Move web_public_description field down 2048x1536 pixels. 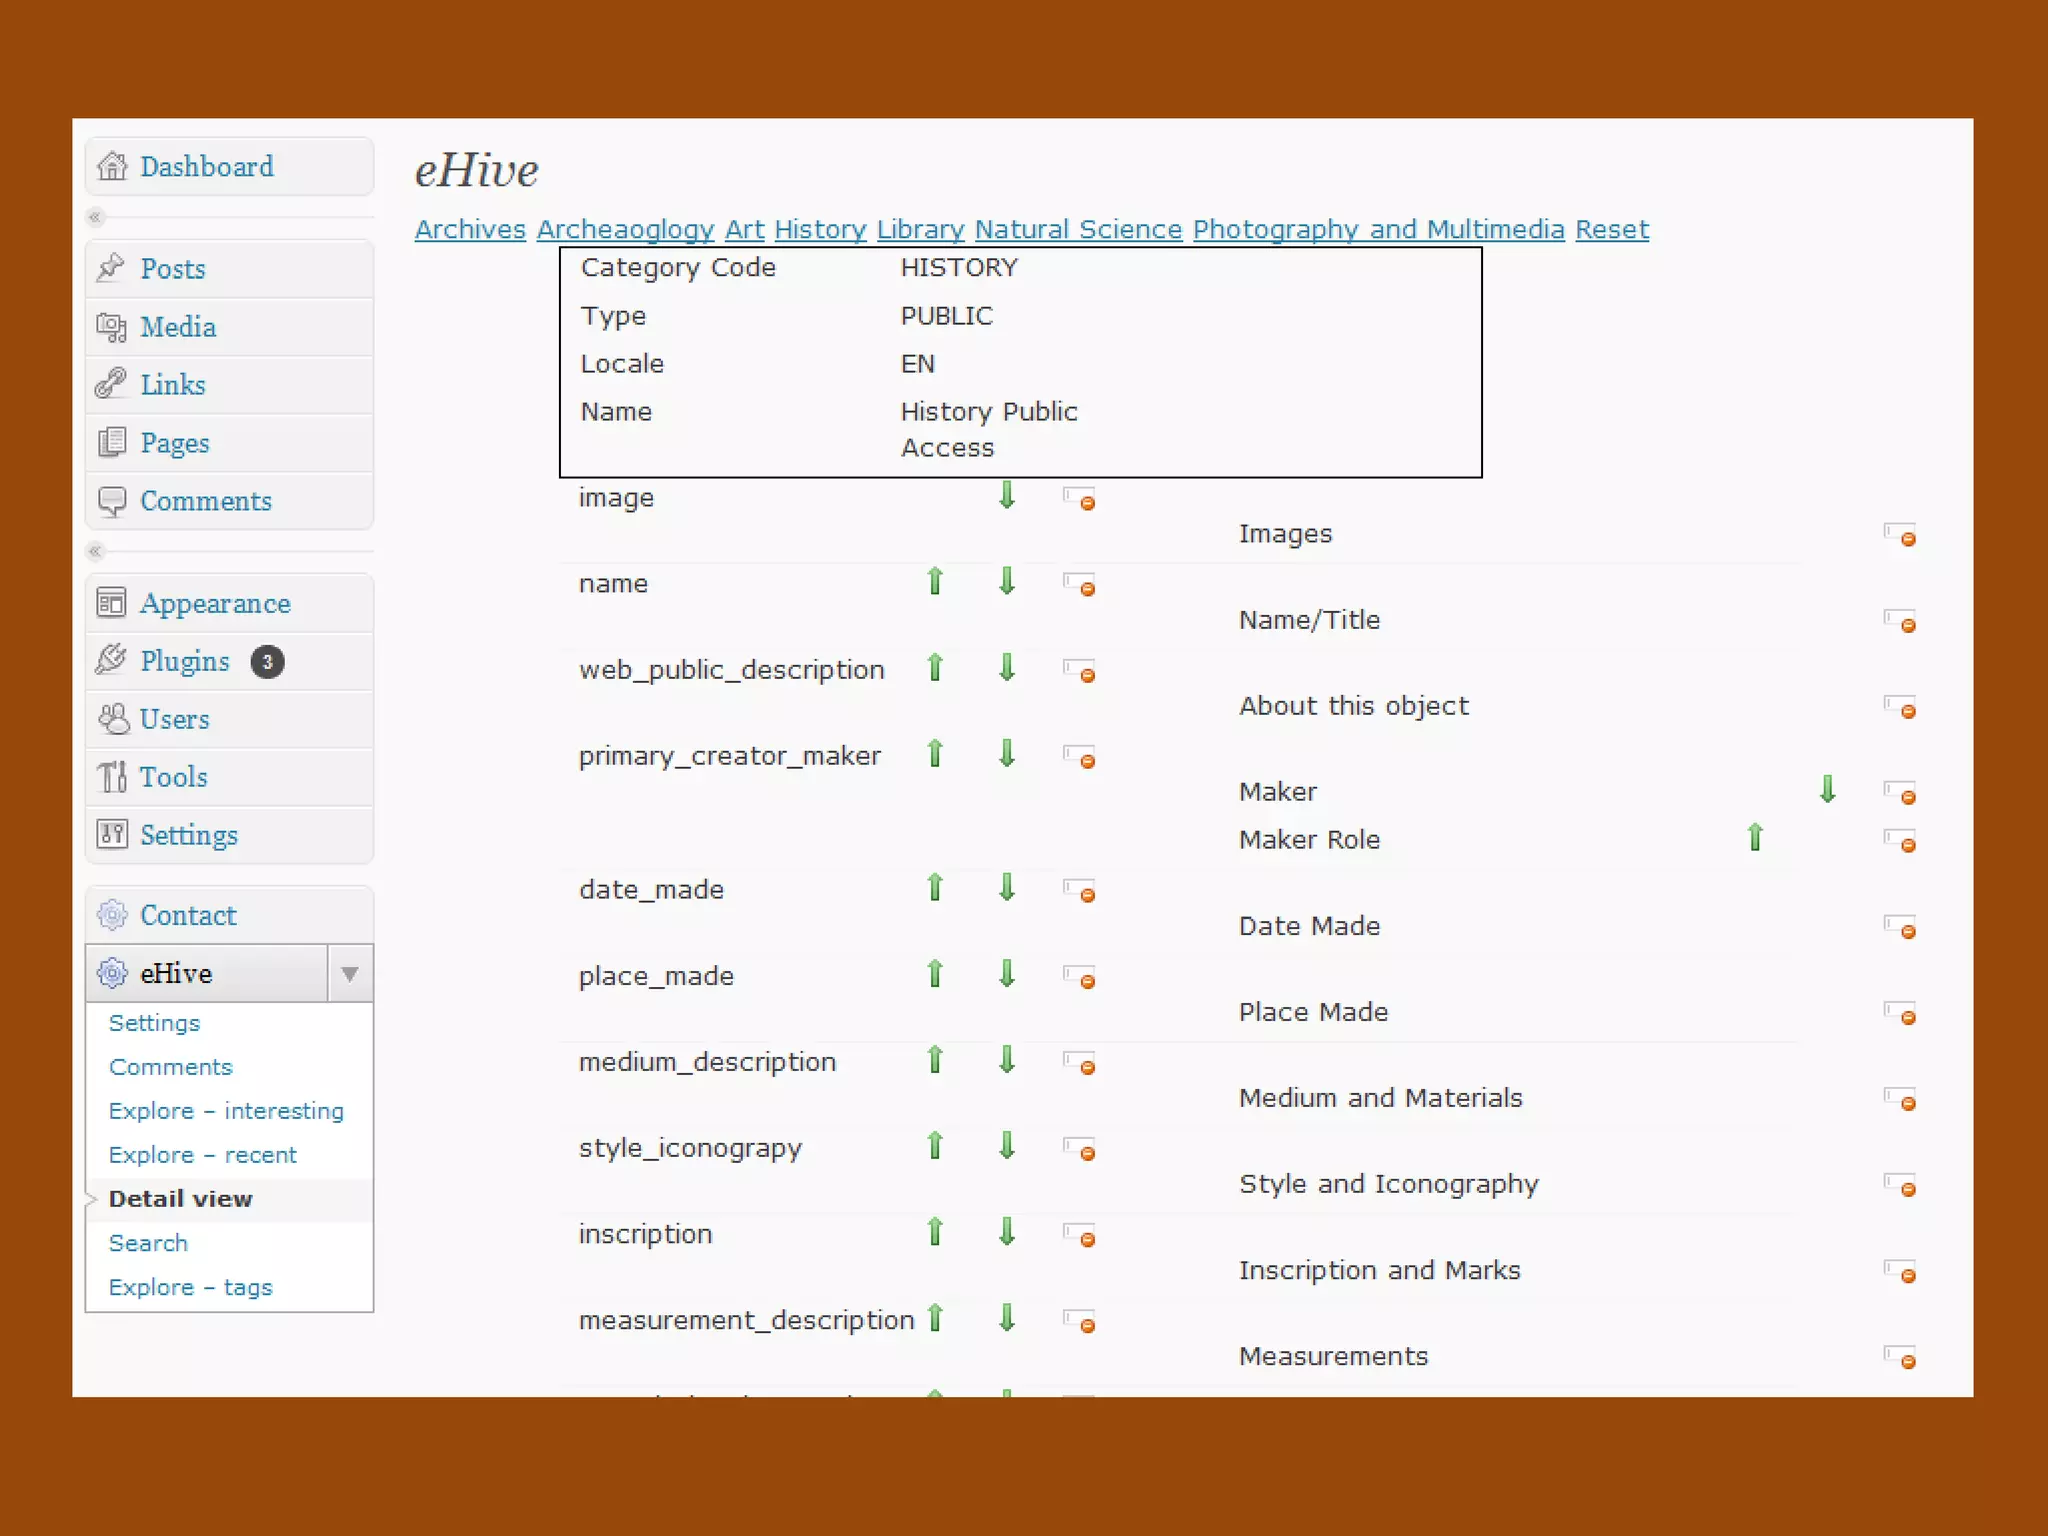point(1007,667)
